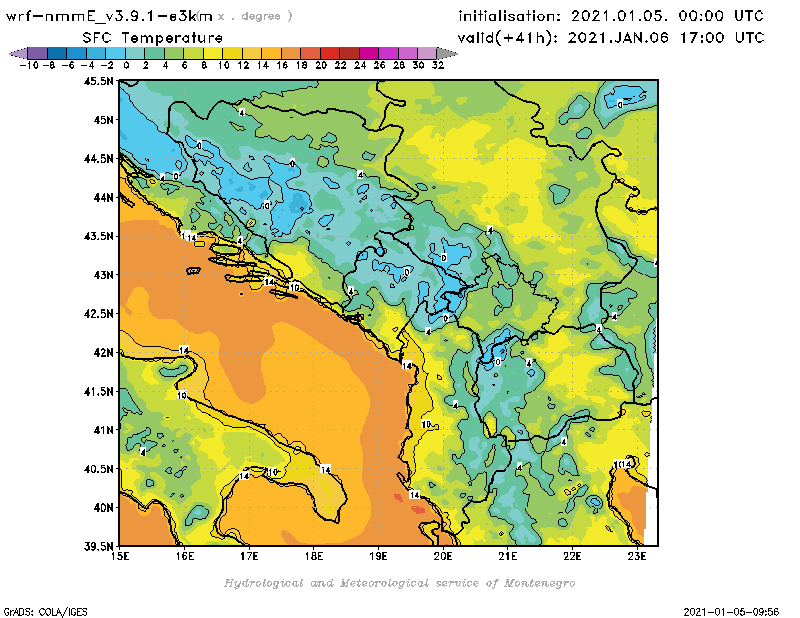
Task: Click the '12' tick label on colorbar
Action: tap(243, 65)
